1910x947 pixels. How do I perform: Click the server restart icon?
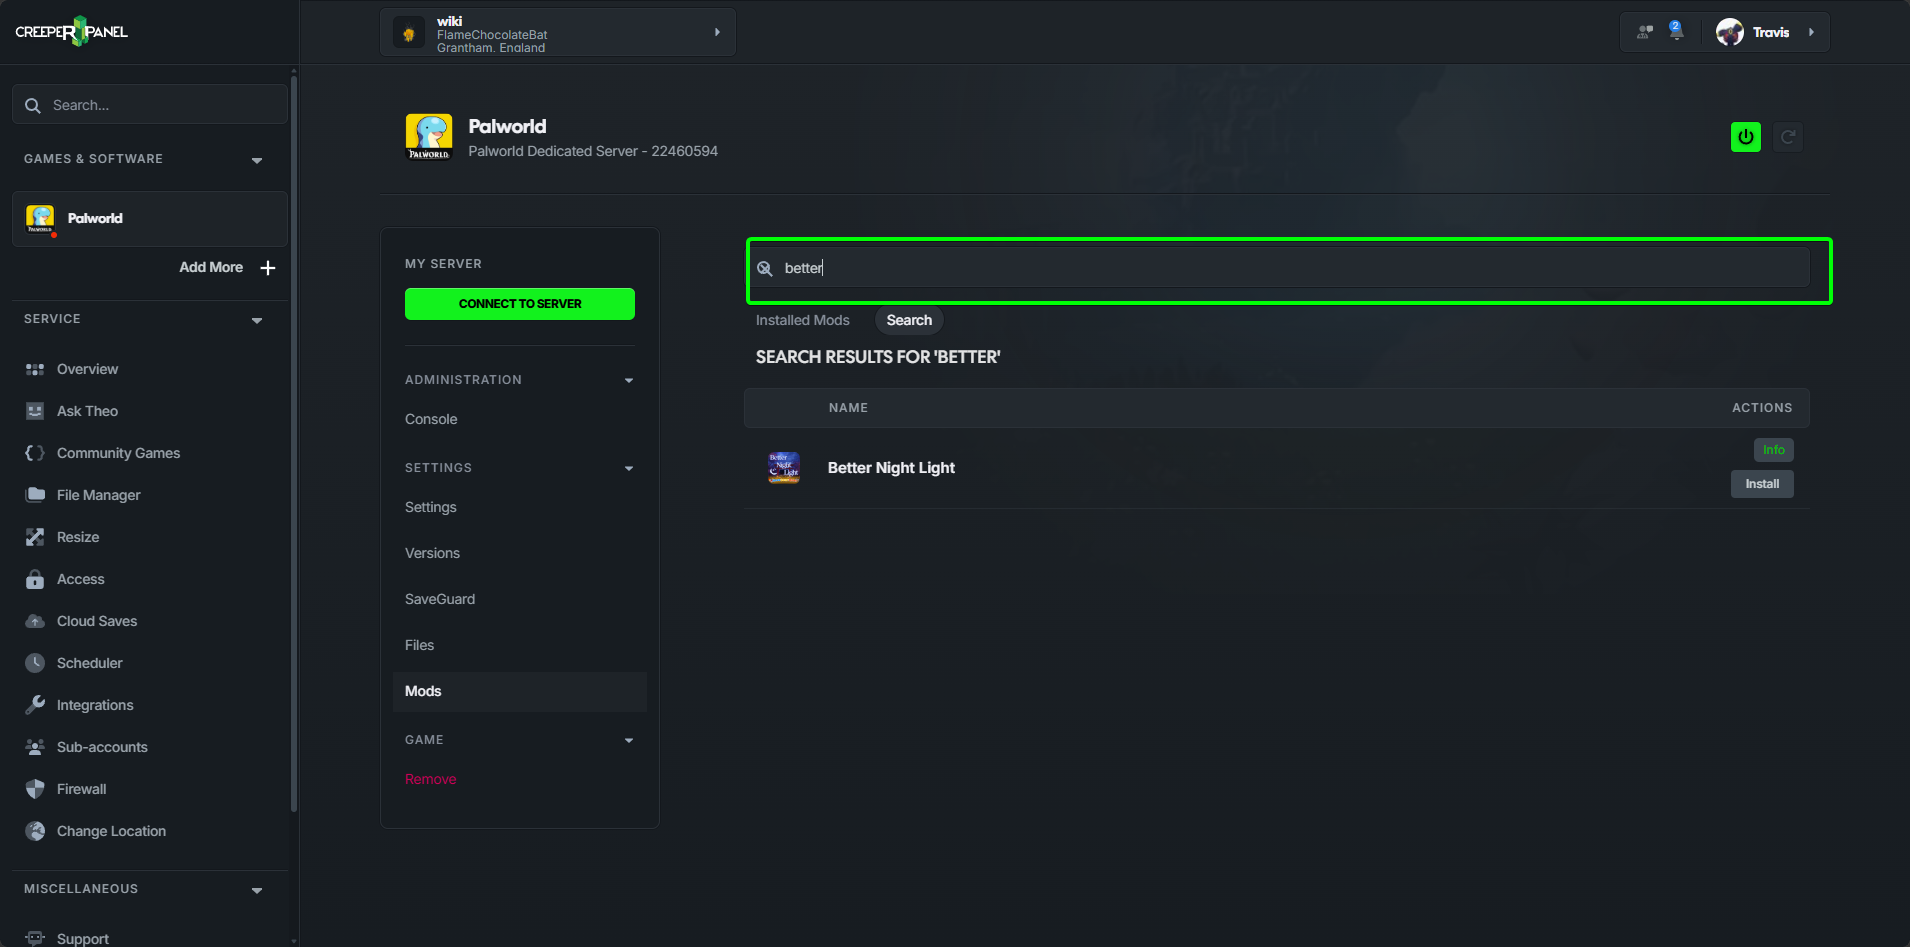[x=1788, y=137]
